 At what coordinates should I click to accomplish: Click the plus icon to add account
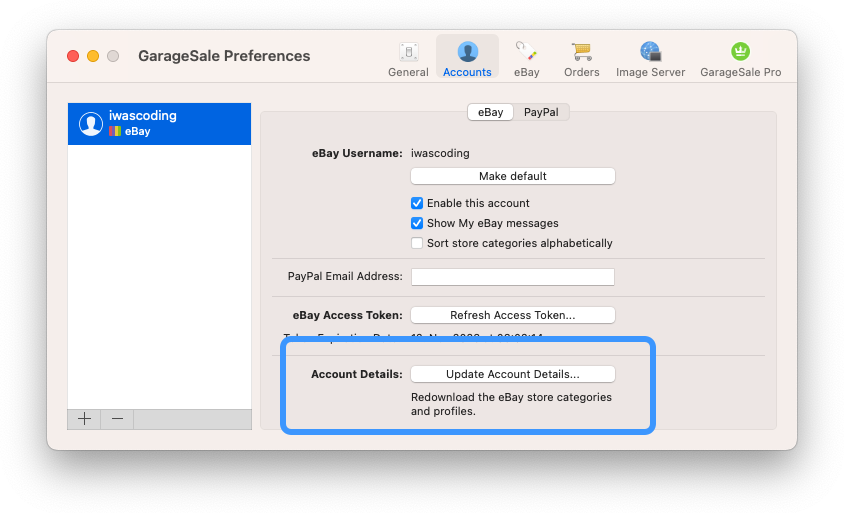click(85, 419)
